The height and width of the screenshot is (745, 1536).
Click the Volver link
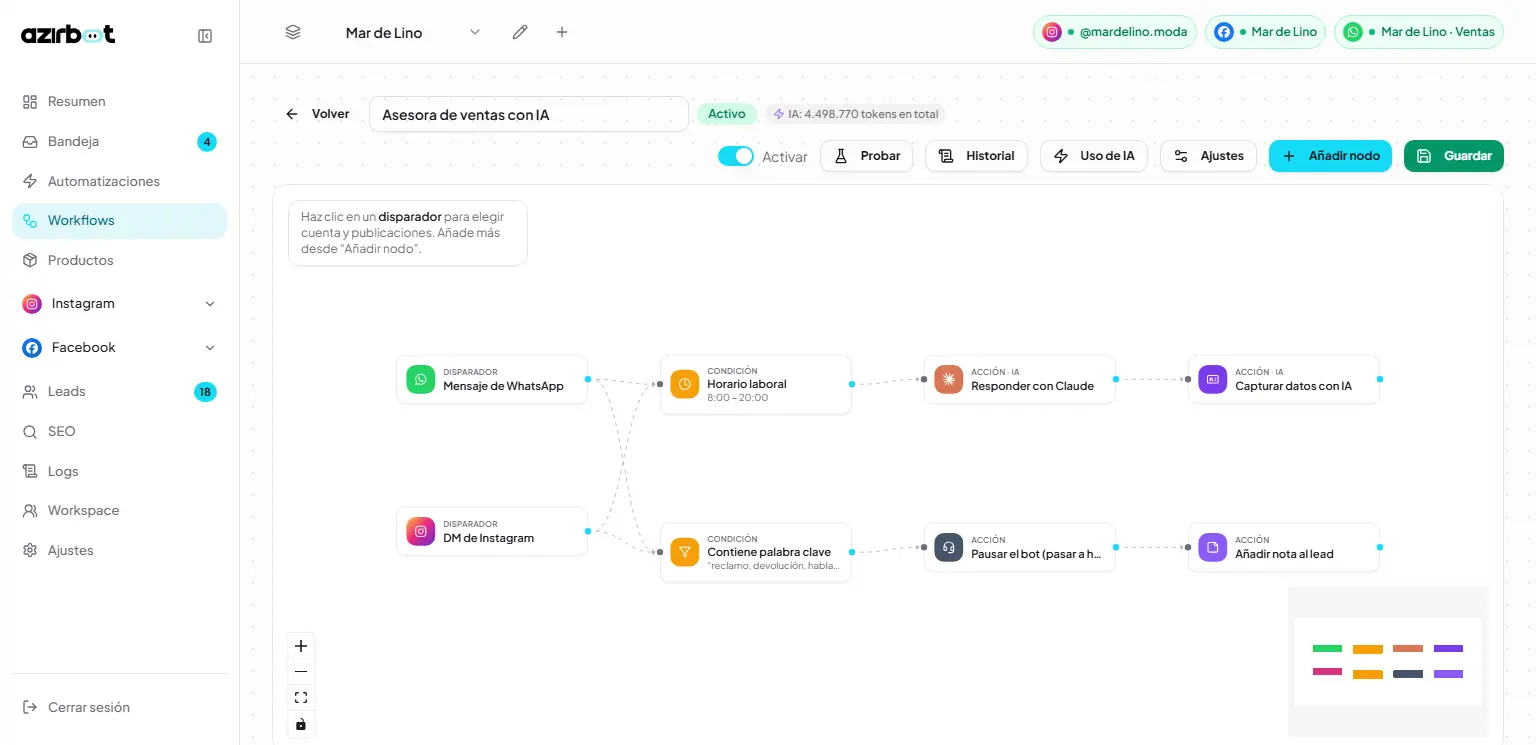click(x=330, y=114)
